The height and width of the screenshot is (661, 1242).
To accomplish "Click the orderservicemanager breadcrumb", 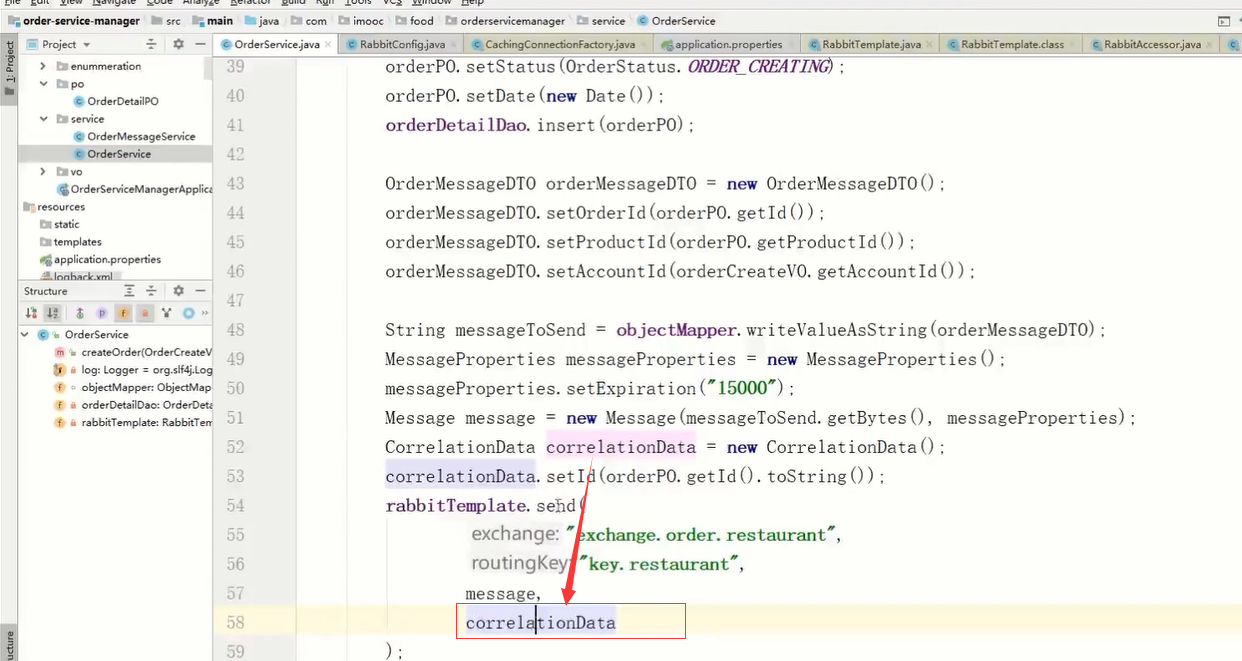I will [x=505, y=20].
